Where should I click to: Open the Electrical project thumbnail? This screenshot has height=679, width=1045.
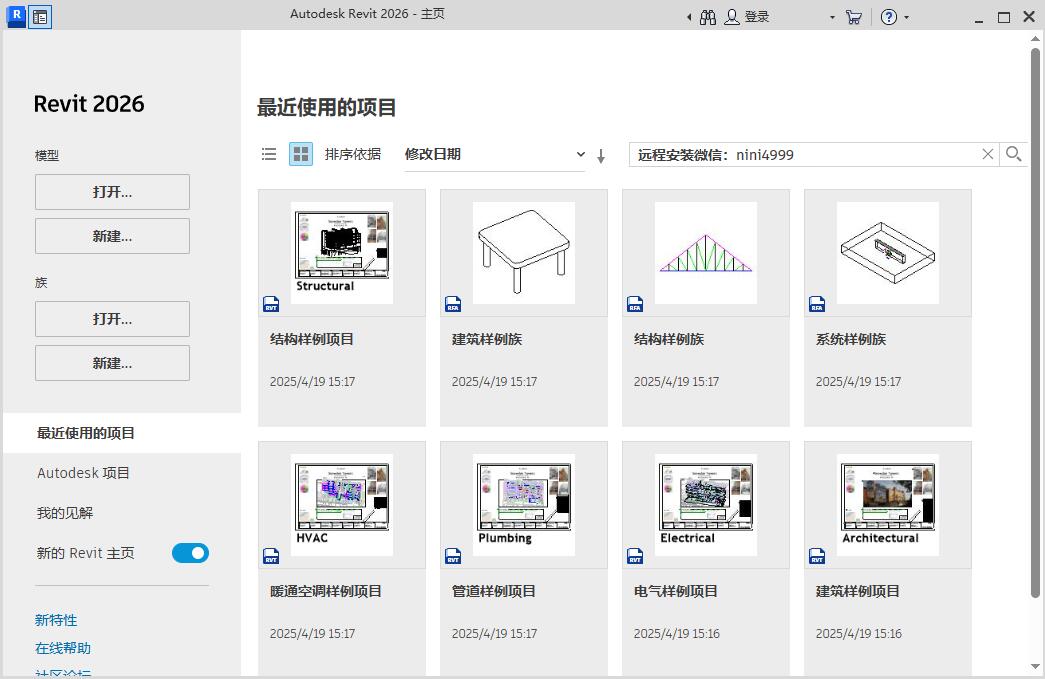706,504
